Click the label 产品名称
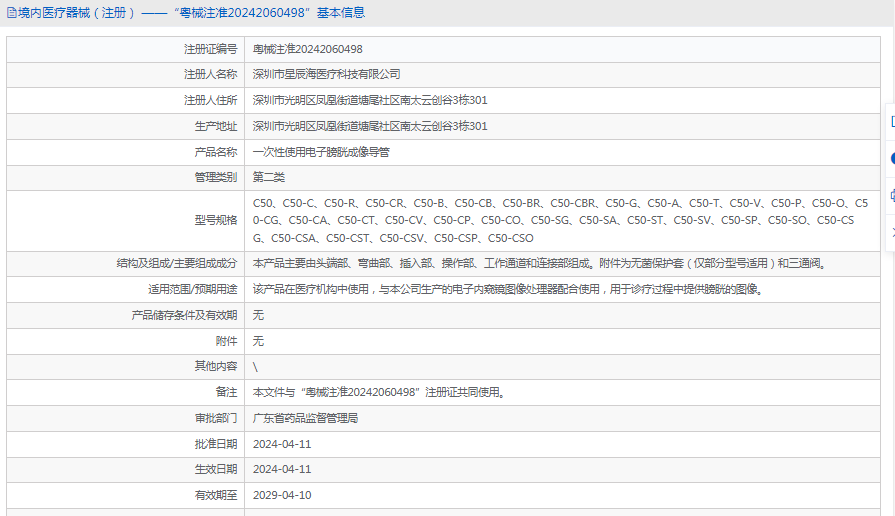 [x=216, y=152]
